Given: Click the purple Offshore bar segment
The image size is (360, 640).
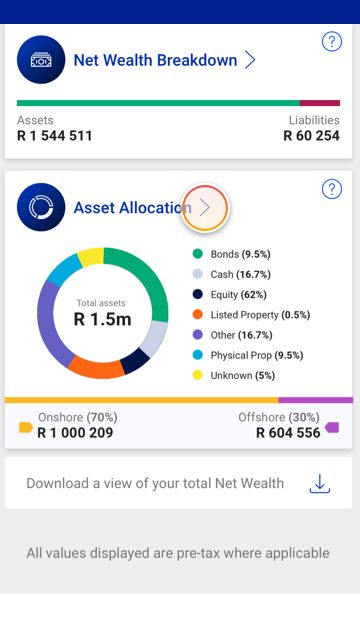Looking at the screenshot, I should coord(316,400).
